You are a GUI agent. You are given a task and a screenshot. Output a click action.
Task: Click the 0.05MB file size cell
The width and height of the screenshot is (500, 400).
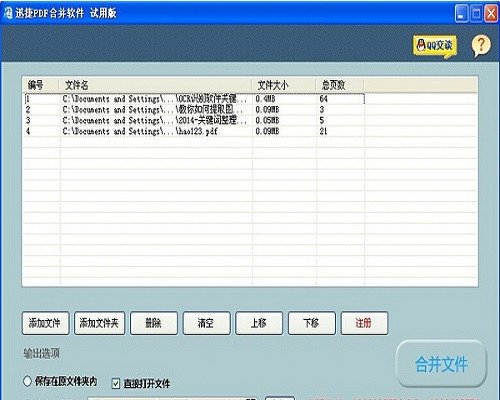pyautogui.click(x=267, y=120)
